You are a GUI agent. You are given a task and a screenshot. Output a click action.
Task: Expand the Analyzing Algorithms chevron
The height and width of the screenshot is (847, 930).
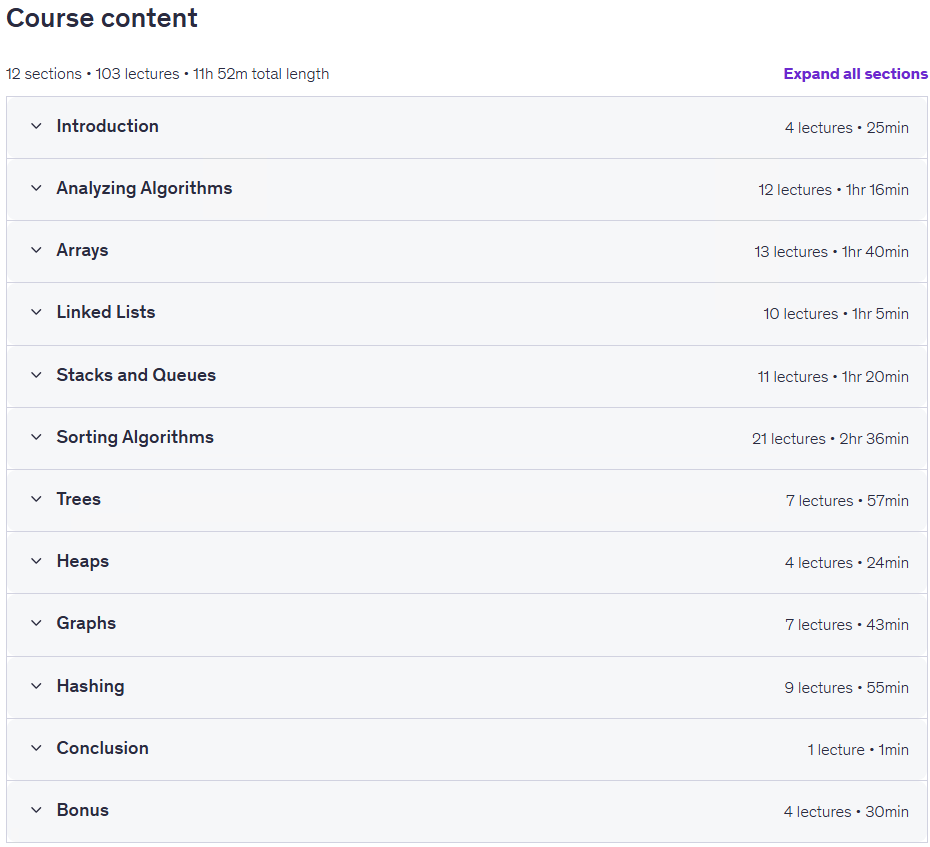36,189
